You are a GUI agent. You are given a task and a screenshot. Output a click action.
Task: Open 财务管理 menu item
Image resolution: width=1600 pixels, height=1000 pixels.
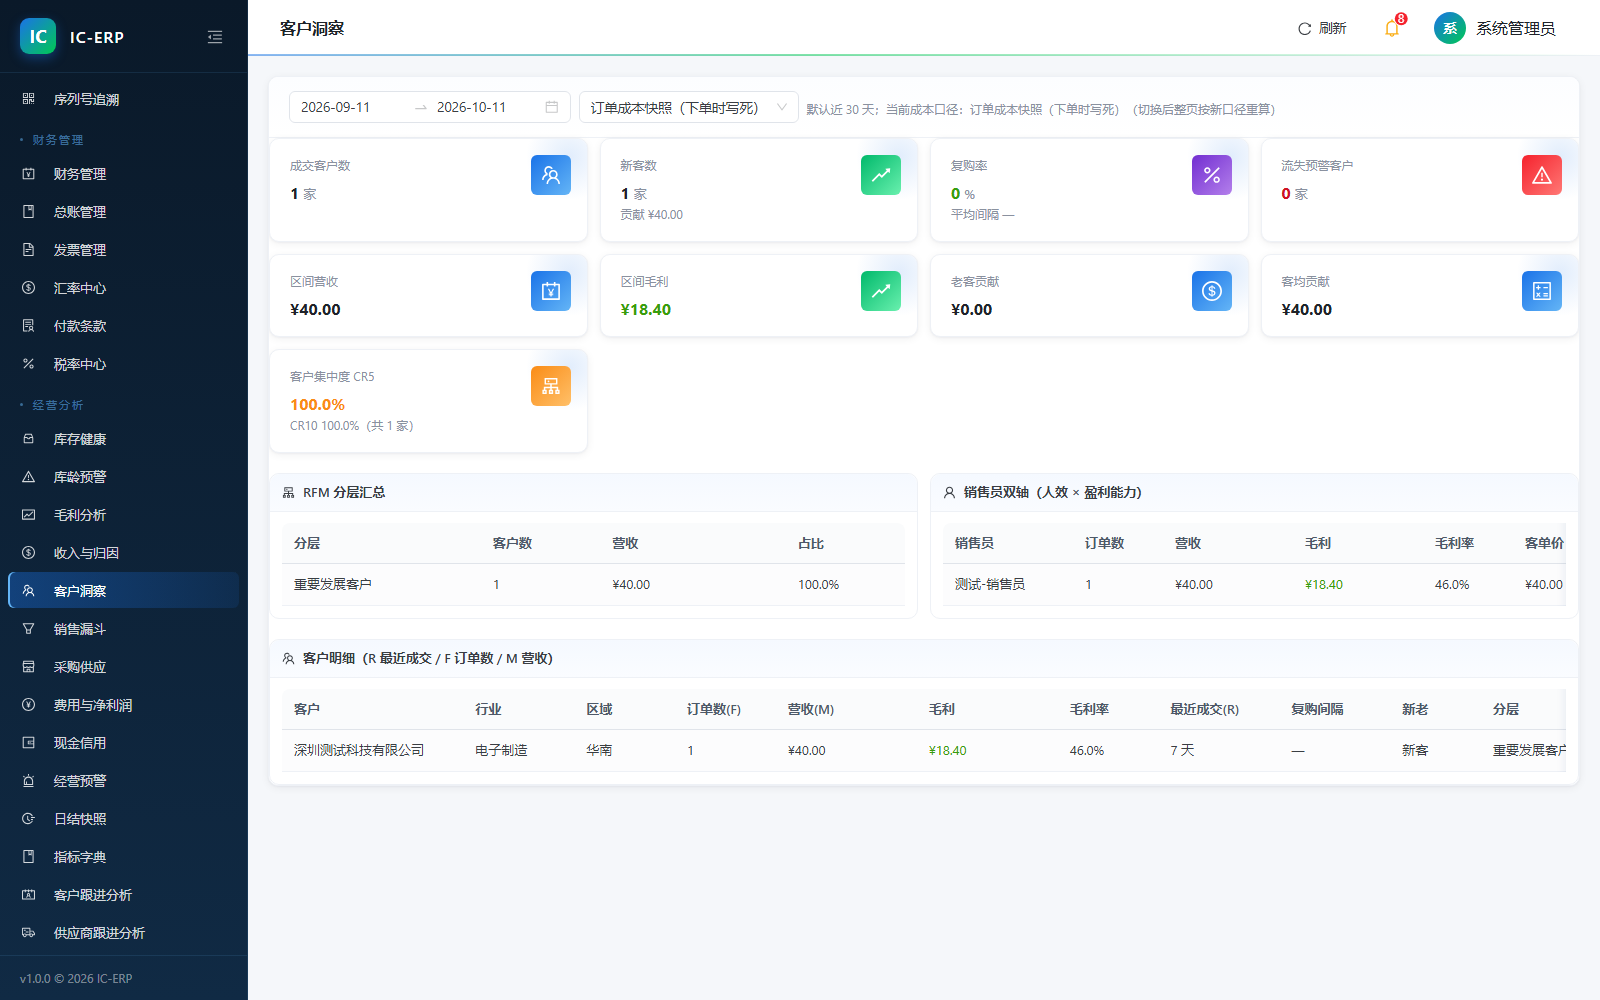coord(124,174)
